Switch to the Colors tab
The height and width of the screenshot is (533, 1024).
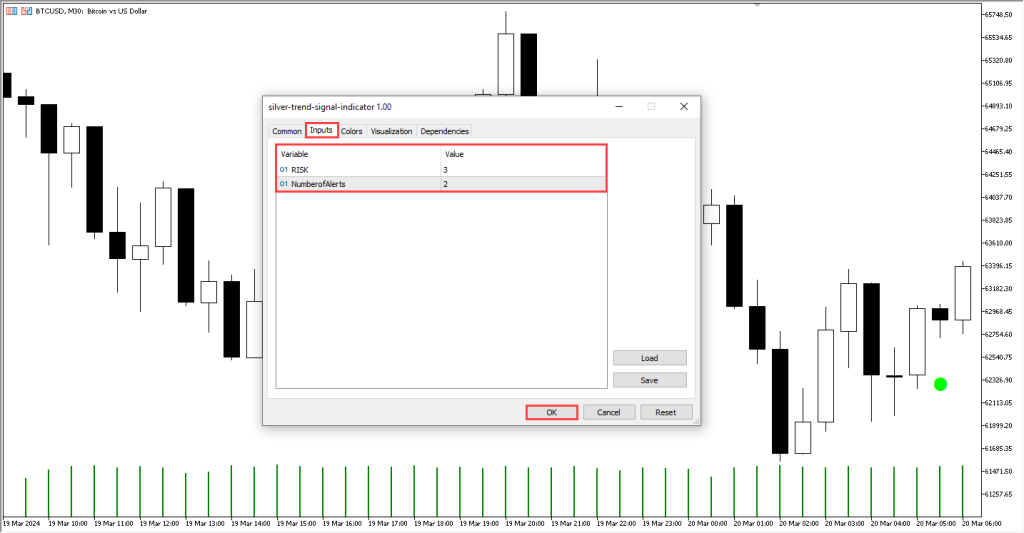[351, 131]
